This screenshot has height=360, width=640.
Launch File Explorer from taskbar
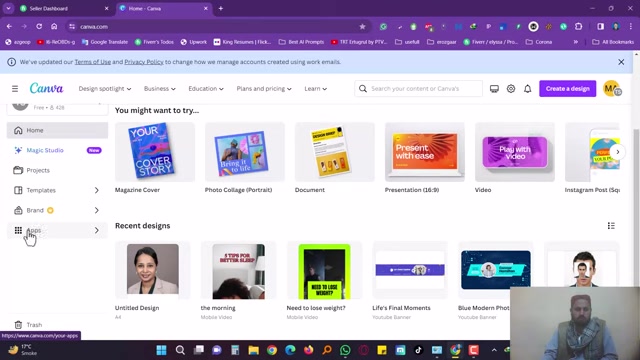pos(253,350)
